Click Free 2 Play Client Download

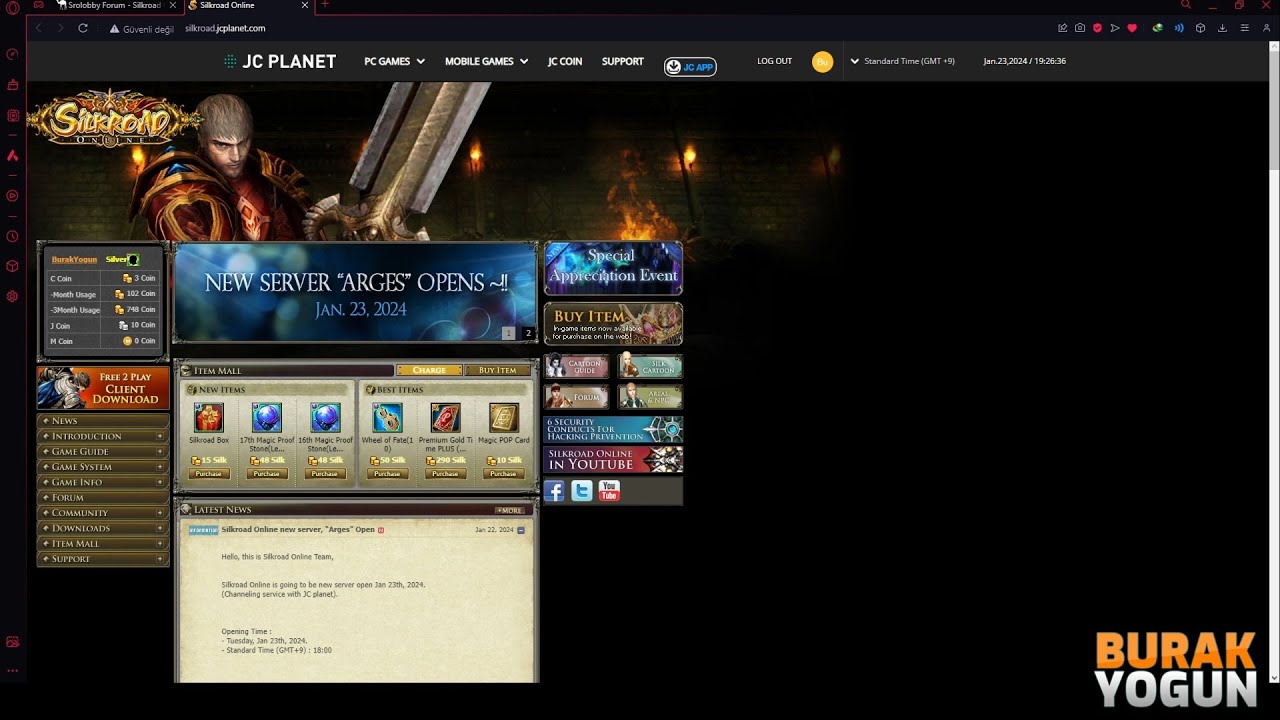tap(103, 389)
